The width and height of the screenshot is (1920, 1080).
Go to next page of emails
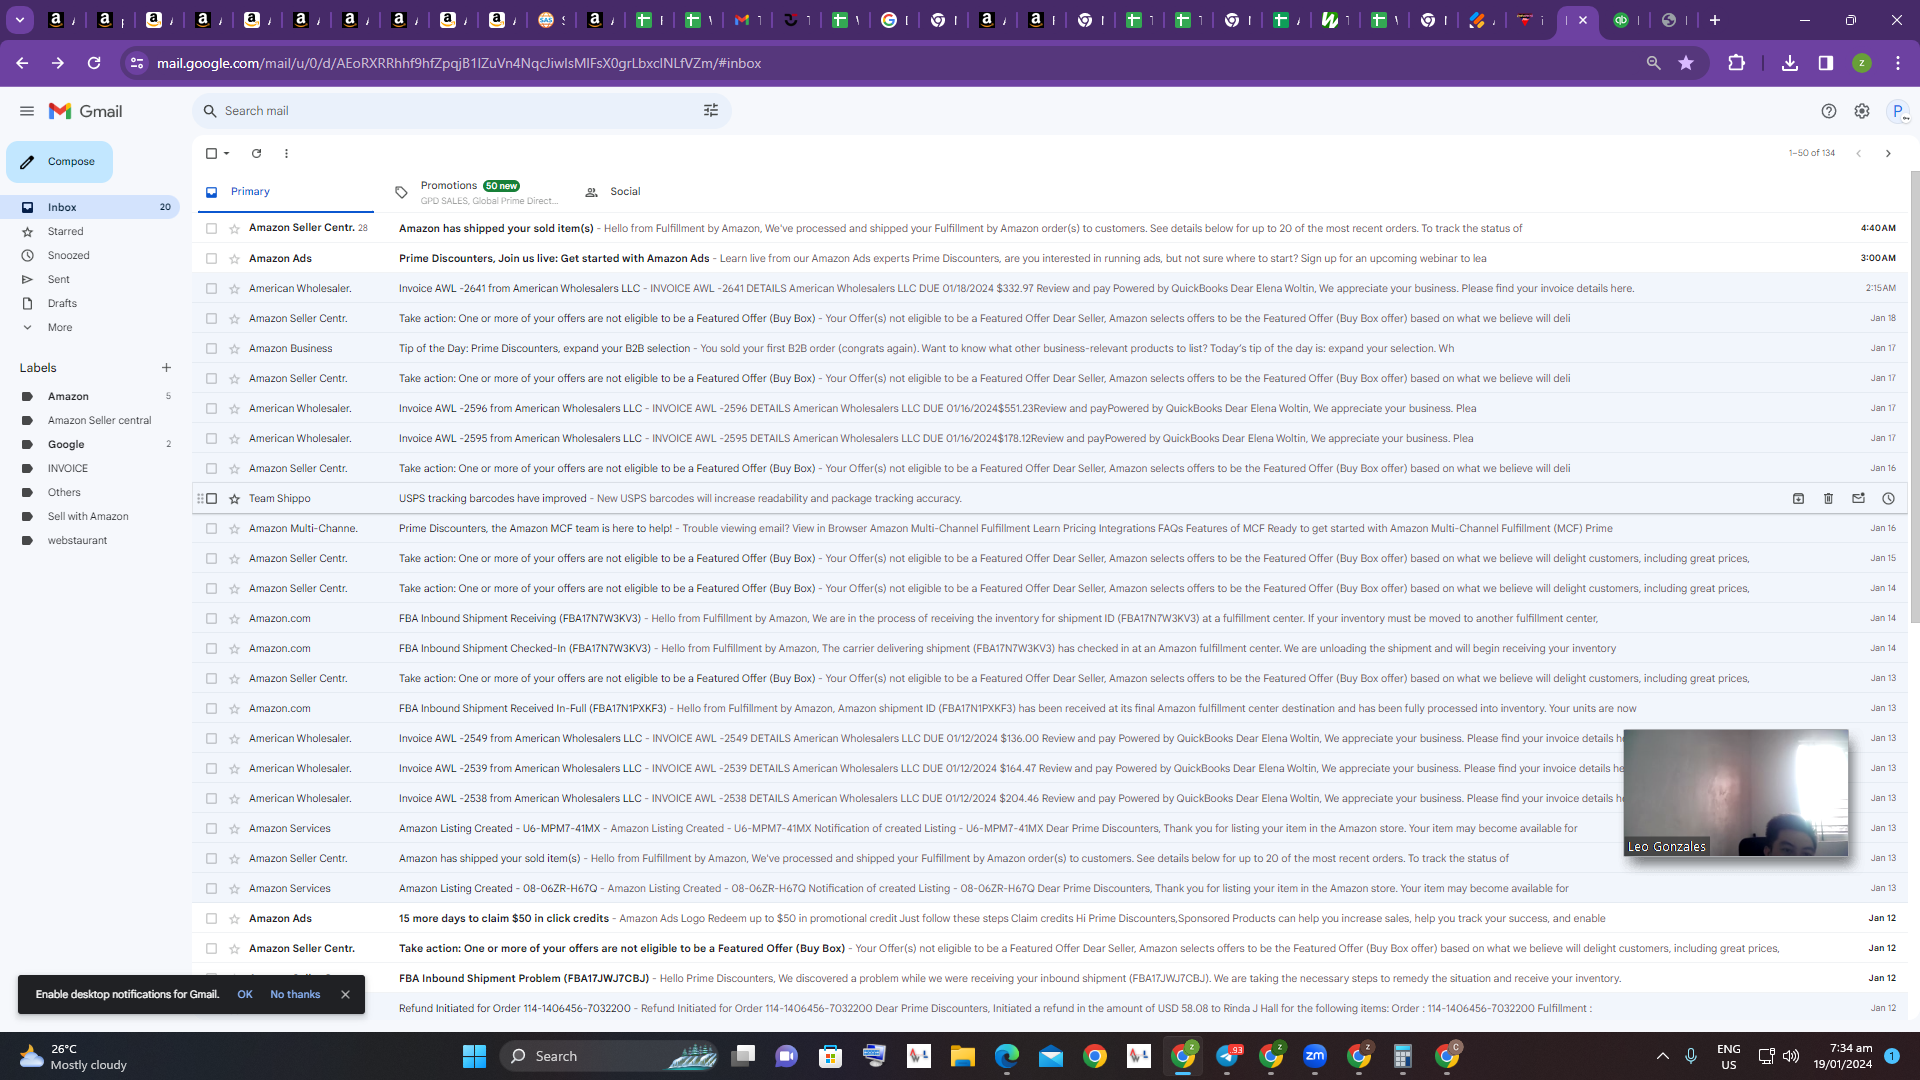(x=1888, y=153)
